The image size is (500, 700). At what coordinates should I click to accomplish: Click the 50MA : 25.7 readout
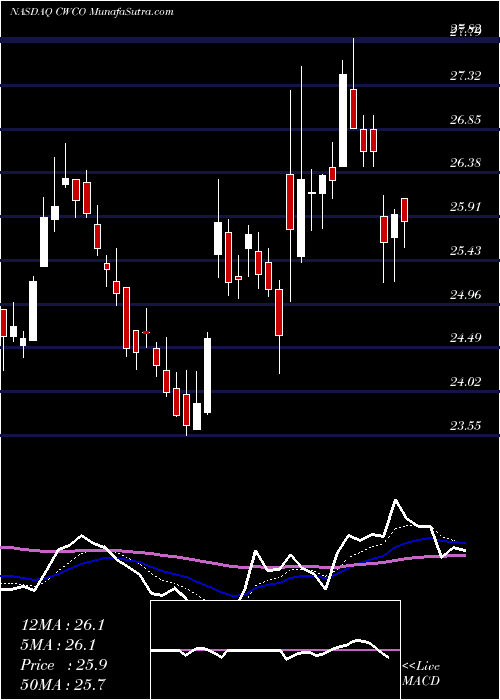point(63,684)
